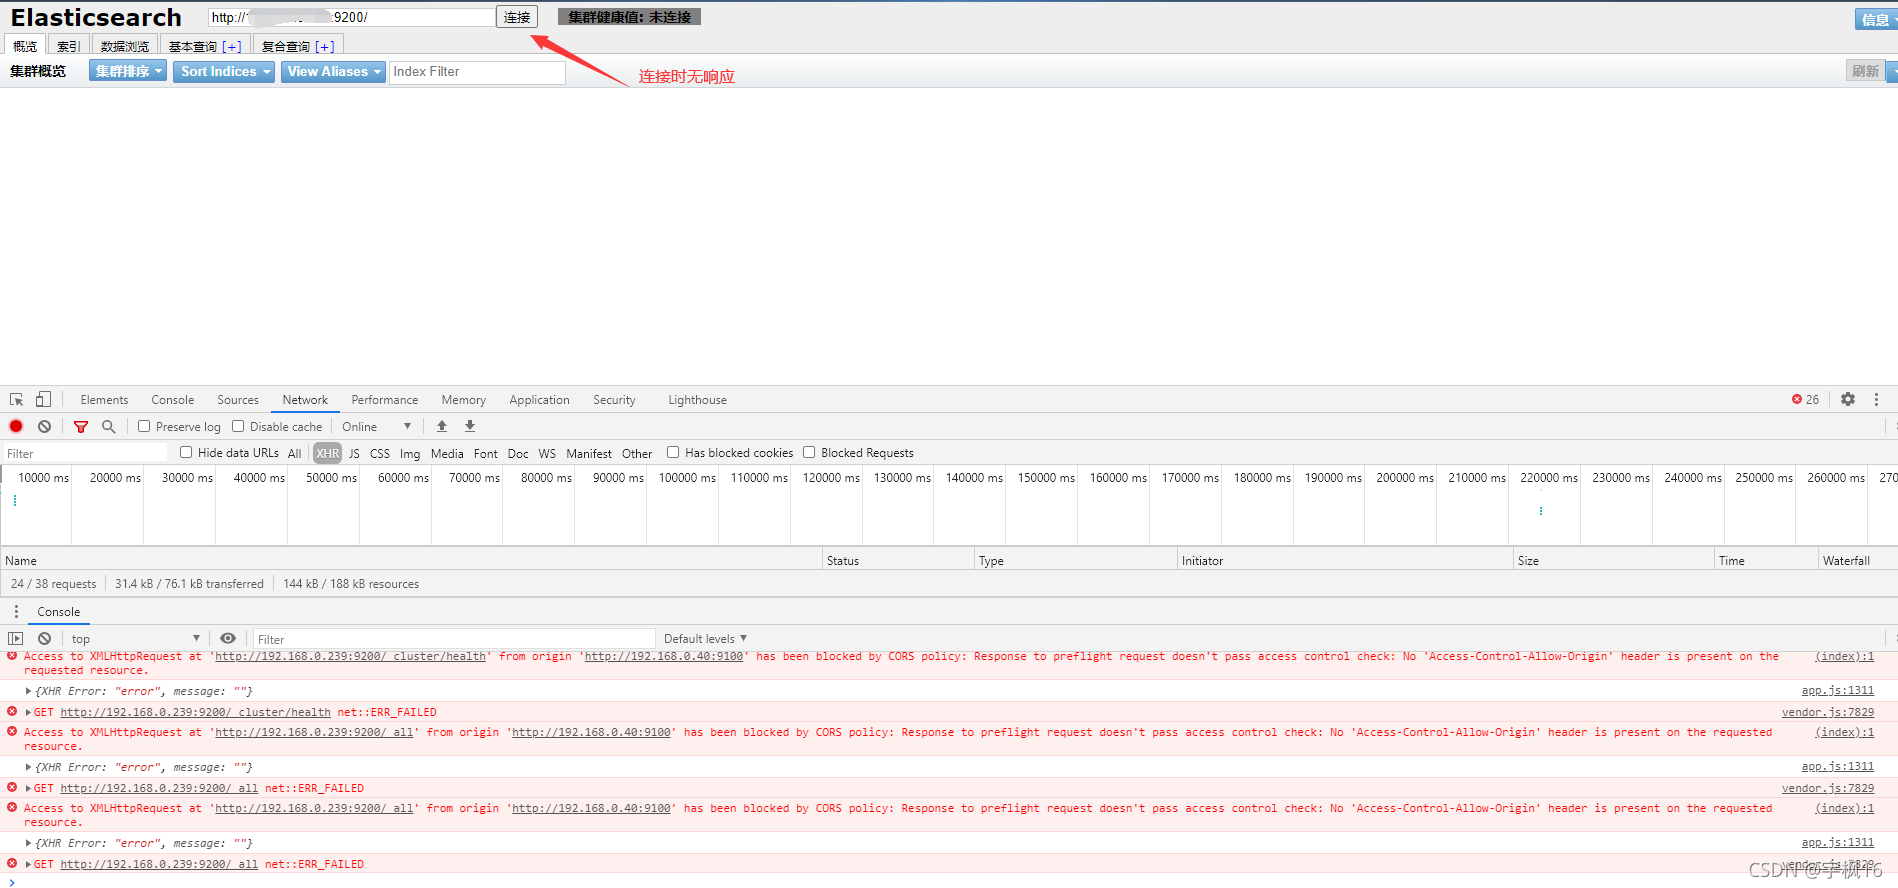The image size is (1898, 888).
Task: Click the network Filter text field
Action: coord(85,453)
